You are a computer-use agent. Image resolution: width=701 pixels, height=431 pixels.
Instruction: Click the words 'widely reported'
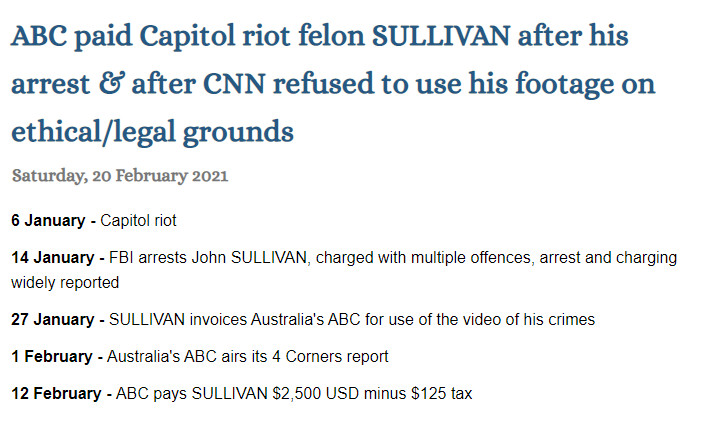[65, 283]
